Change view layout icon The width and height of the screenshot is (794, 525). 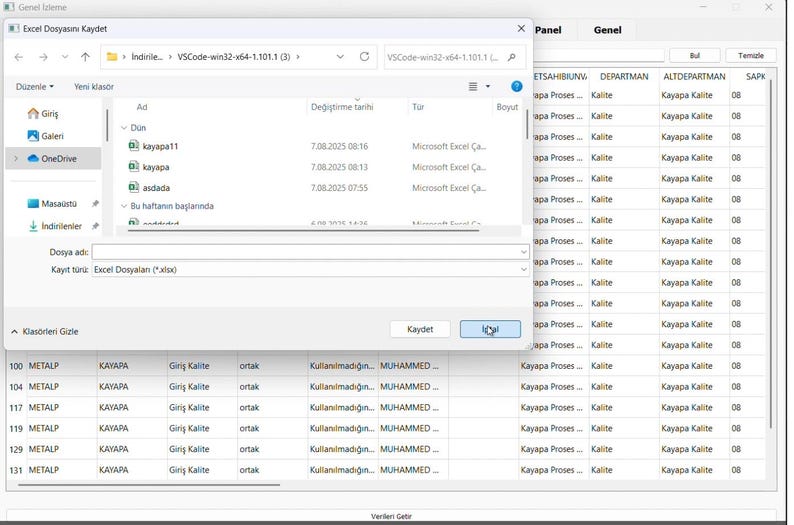click(473, 87)
